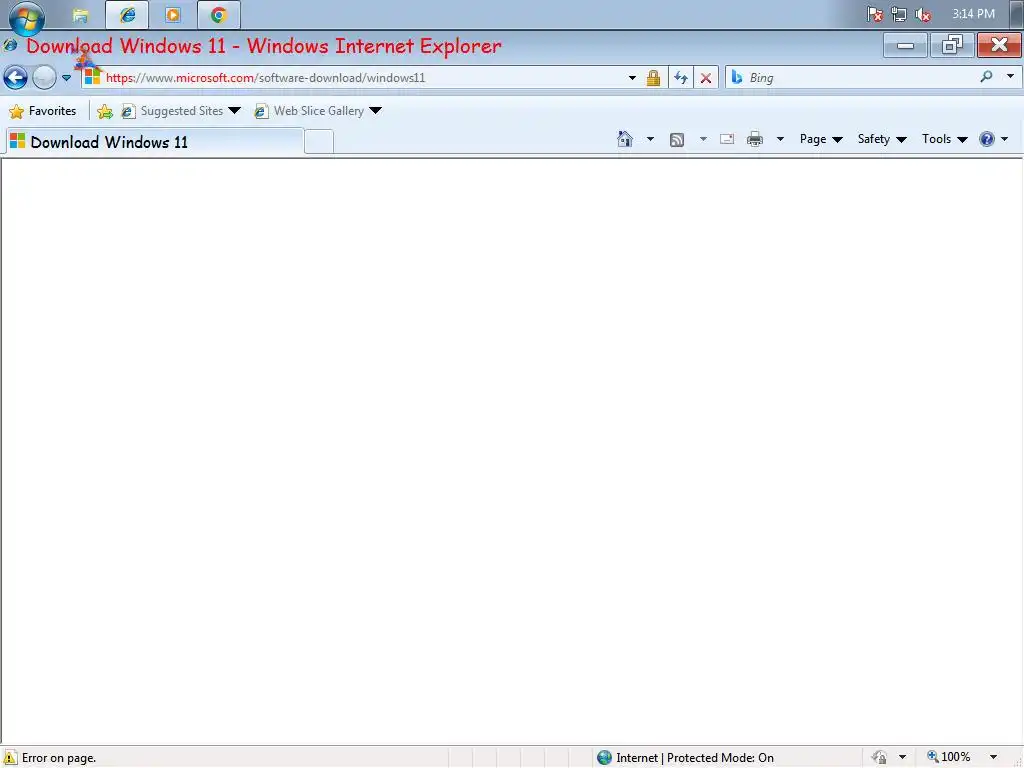
Task: Click the 3:14 PM clock
Action: click(973, 14)
